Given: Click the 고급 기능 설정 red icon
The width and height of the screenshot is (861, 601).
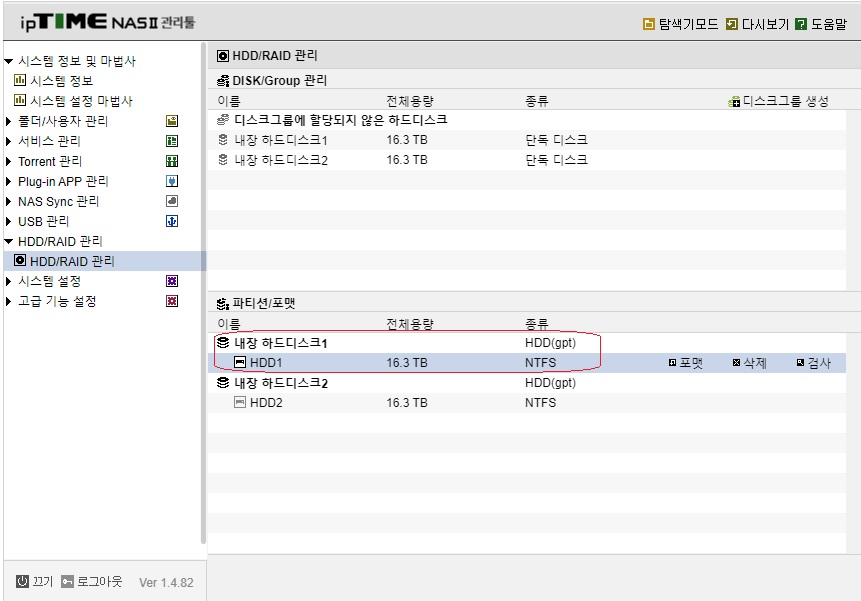Looking at the screenshot, I should (x=172, y=301).
